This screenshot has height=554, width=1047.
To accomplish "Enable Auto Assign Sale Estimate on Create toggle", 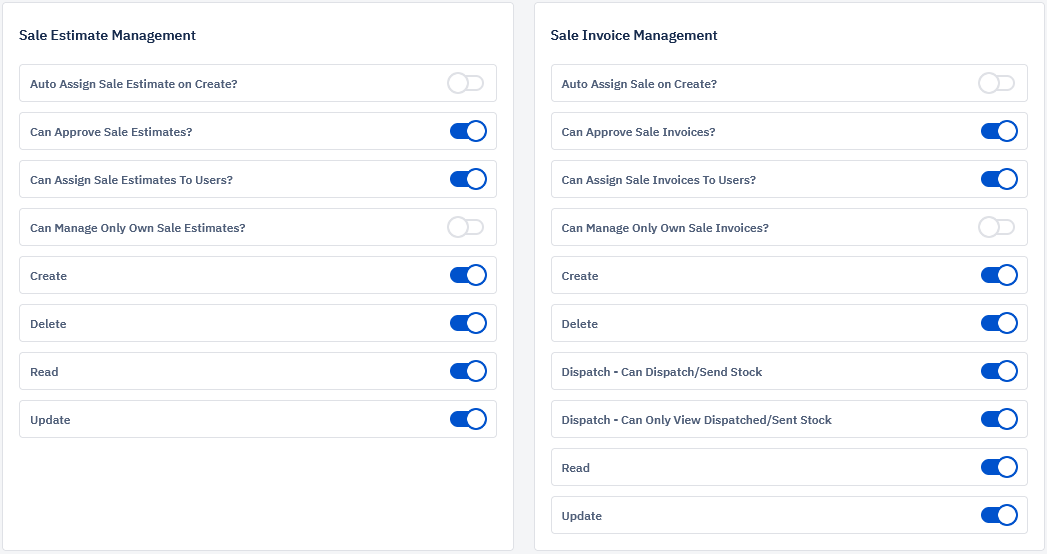I will [x=466, y=83].
